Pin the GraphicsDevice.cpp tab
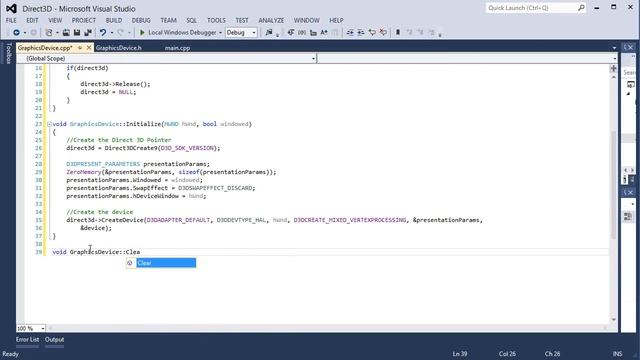Screen dimensions: 640x360 pyautogui.click(x=80, y=48)
